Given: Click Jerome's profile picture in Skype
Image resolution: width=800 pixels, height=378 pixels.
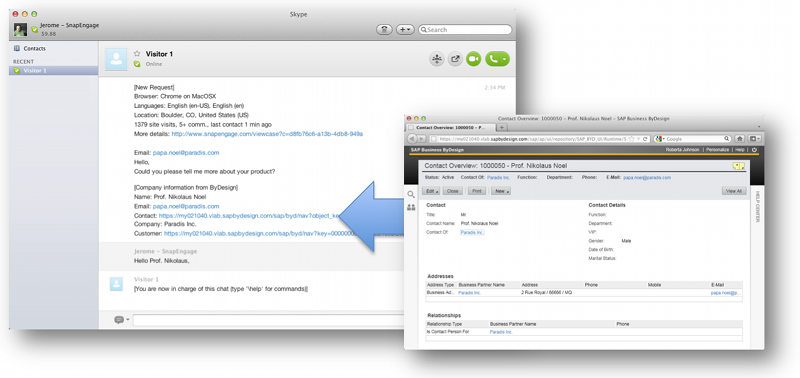Looking at the screenshot, I should click(x=20, y=30).
